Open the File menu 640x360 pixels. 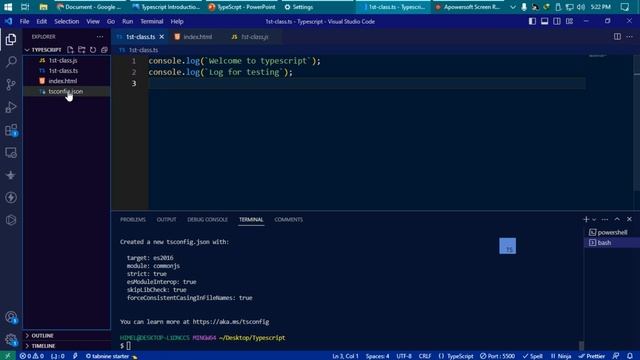tap(24, 21)
